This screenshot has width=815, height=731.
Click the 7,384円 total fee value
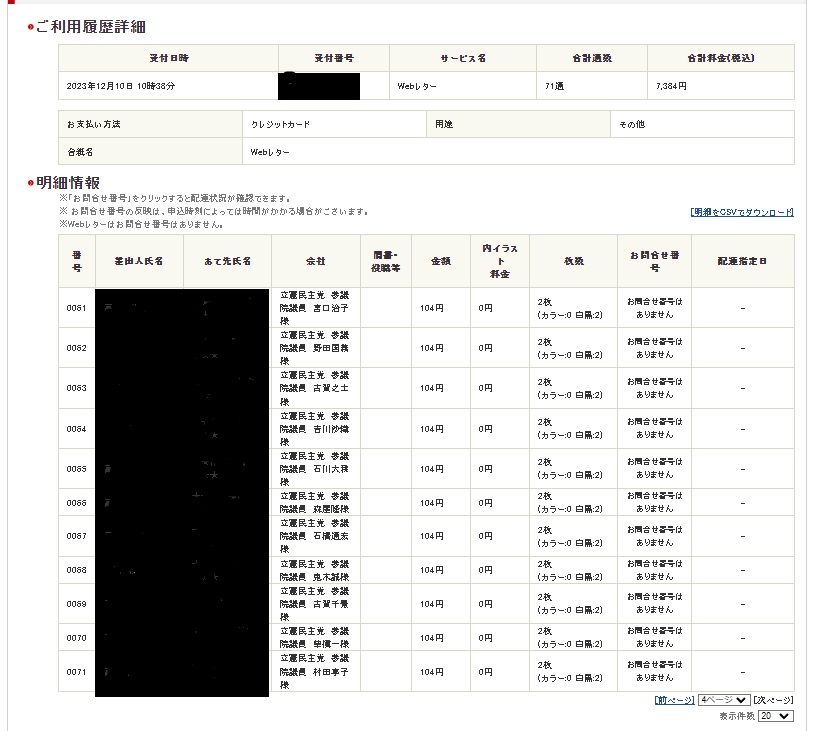pyautogui.click(x=671, y=87)
